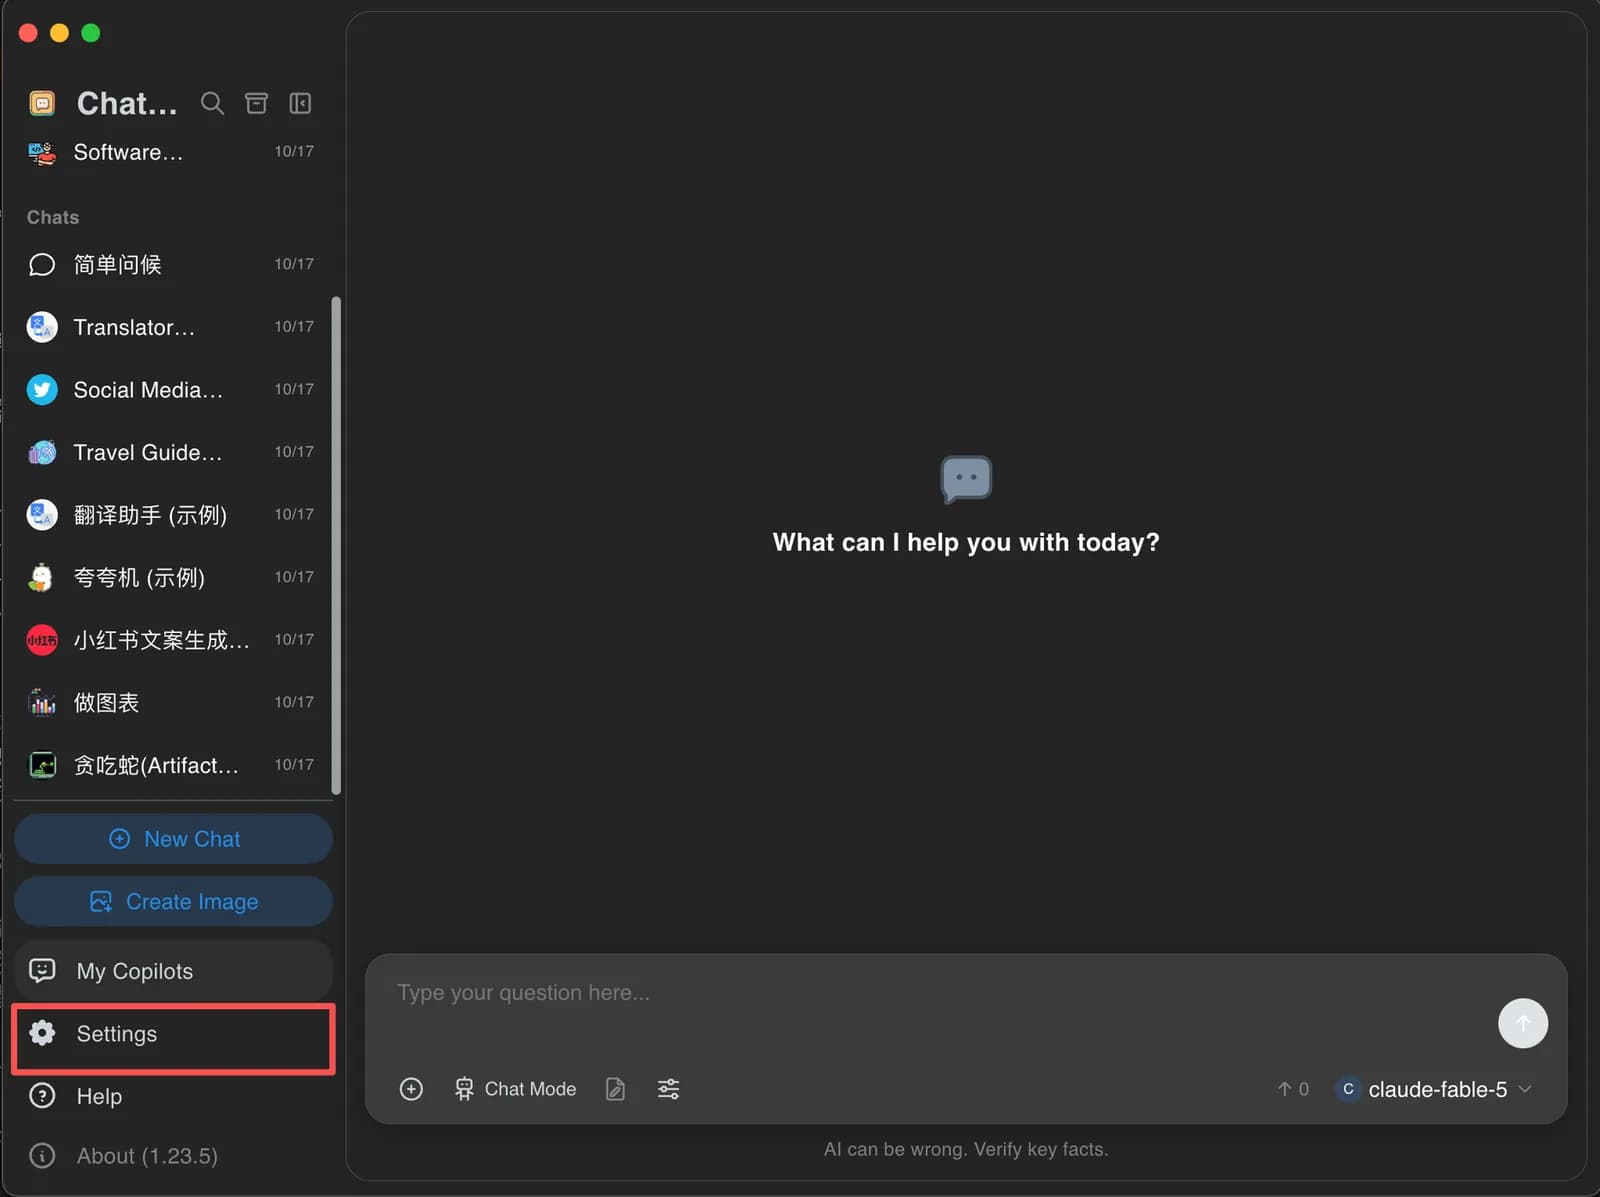Click the Twitter bird icon for Social Media
The image size is (1600, 1197).
coord(42,390)
